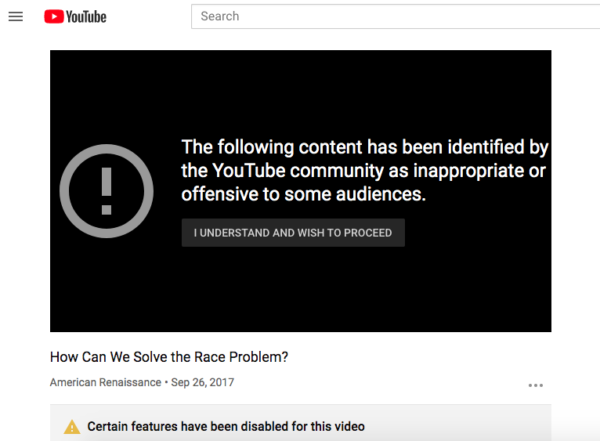Click the 'Search' placeholder text
600x441 pixels.
[x=220, y=16]
